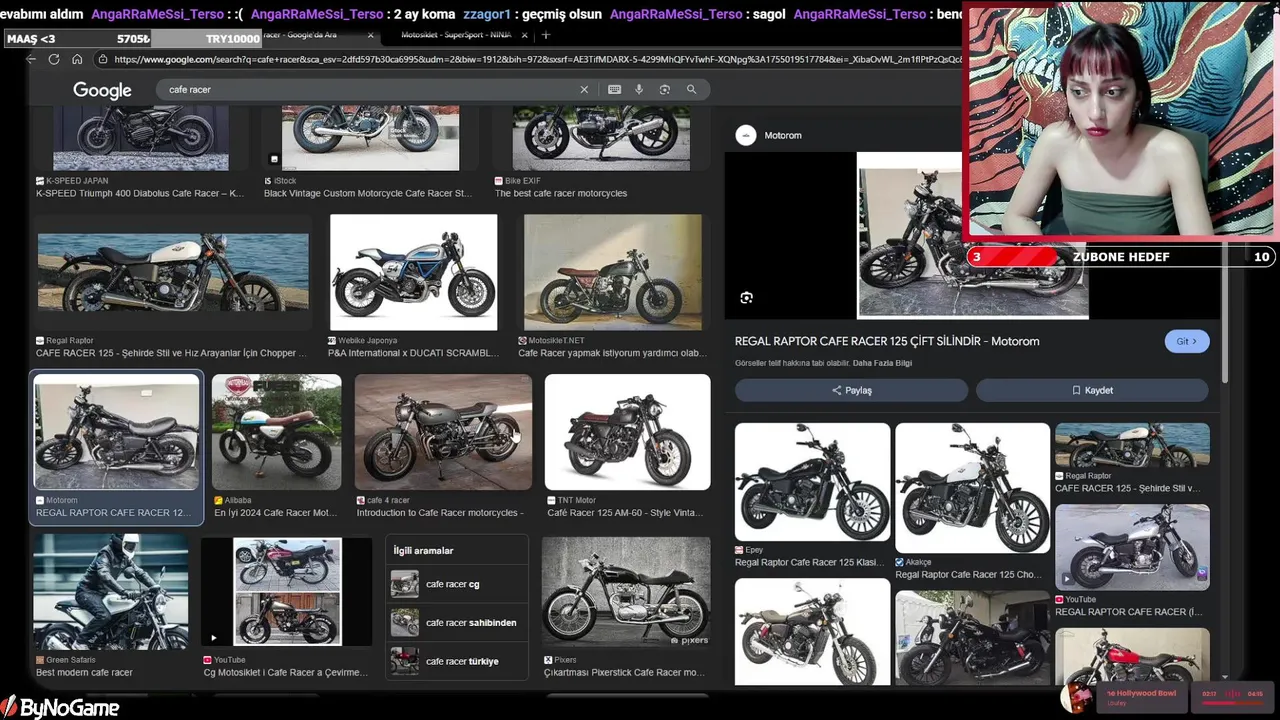
Task: Open Epey Regal Raptor Cafe Racer 125 Klasik image
Action: (812, 482)
